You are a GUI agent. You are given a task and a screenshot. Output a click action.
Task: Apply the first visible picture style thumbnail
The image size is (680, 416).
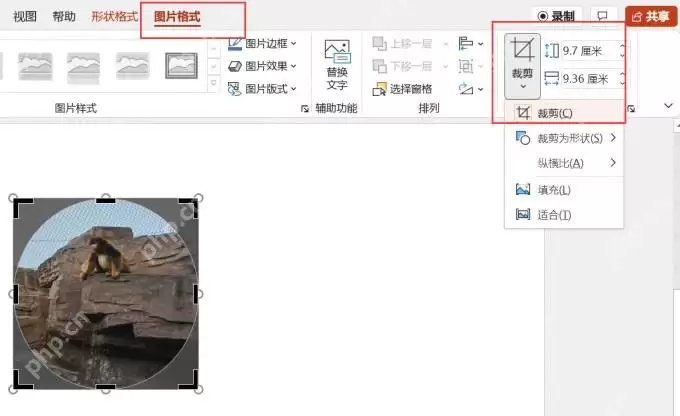35,66
